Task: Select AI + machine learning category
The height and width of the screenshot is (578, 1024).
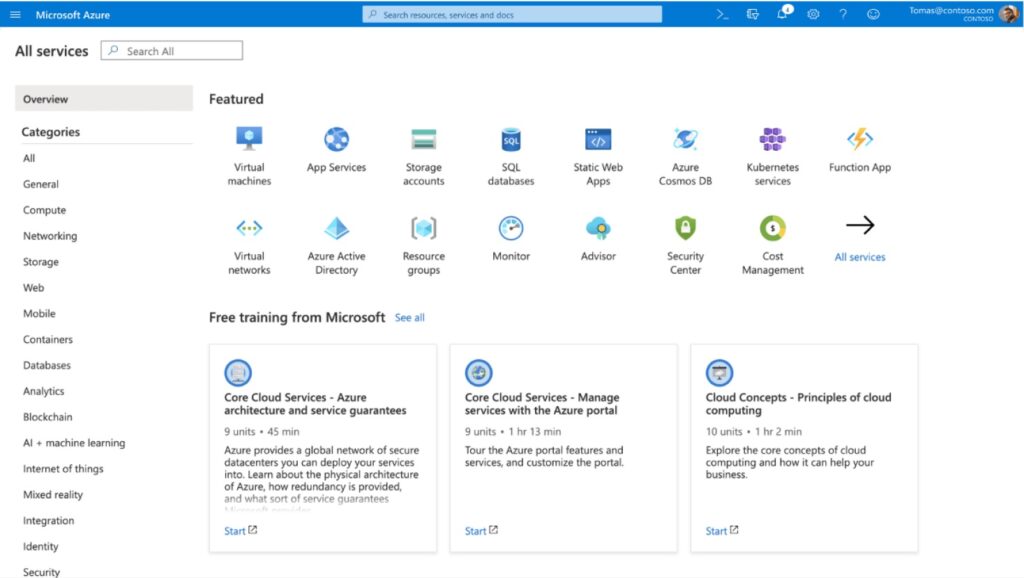Action: 74,443
